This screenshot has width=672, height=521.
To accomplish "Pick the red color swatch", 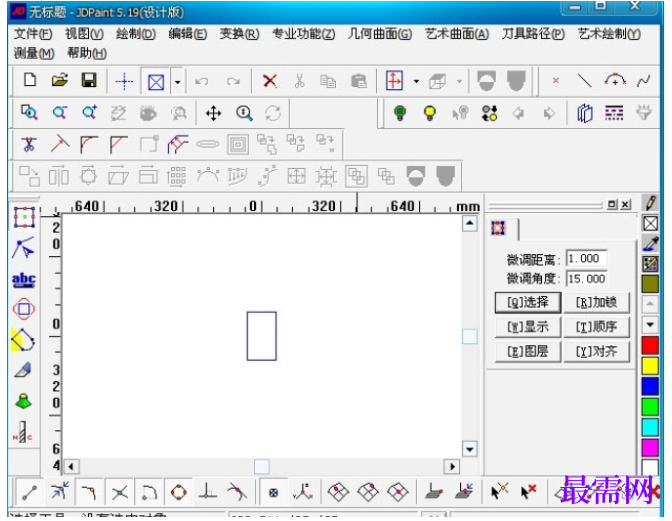I will click(x=650, y=345).
